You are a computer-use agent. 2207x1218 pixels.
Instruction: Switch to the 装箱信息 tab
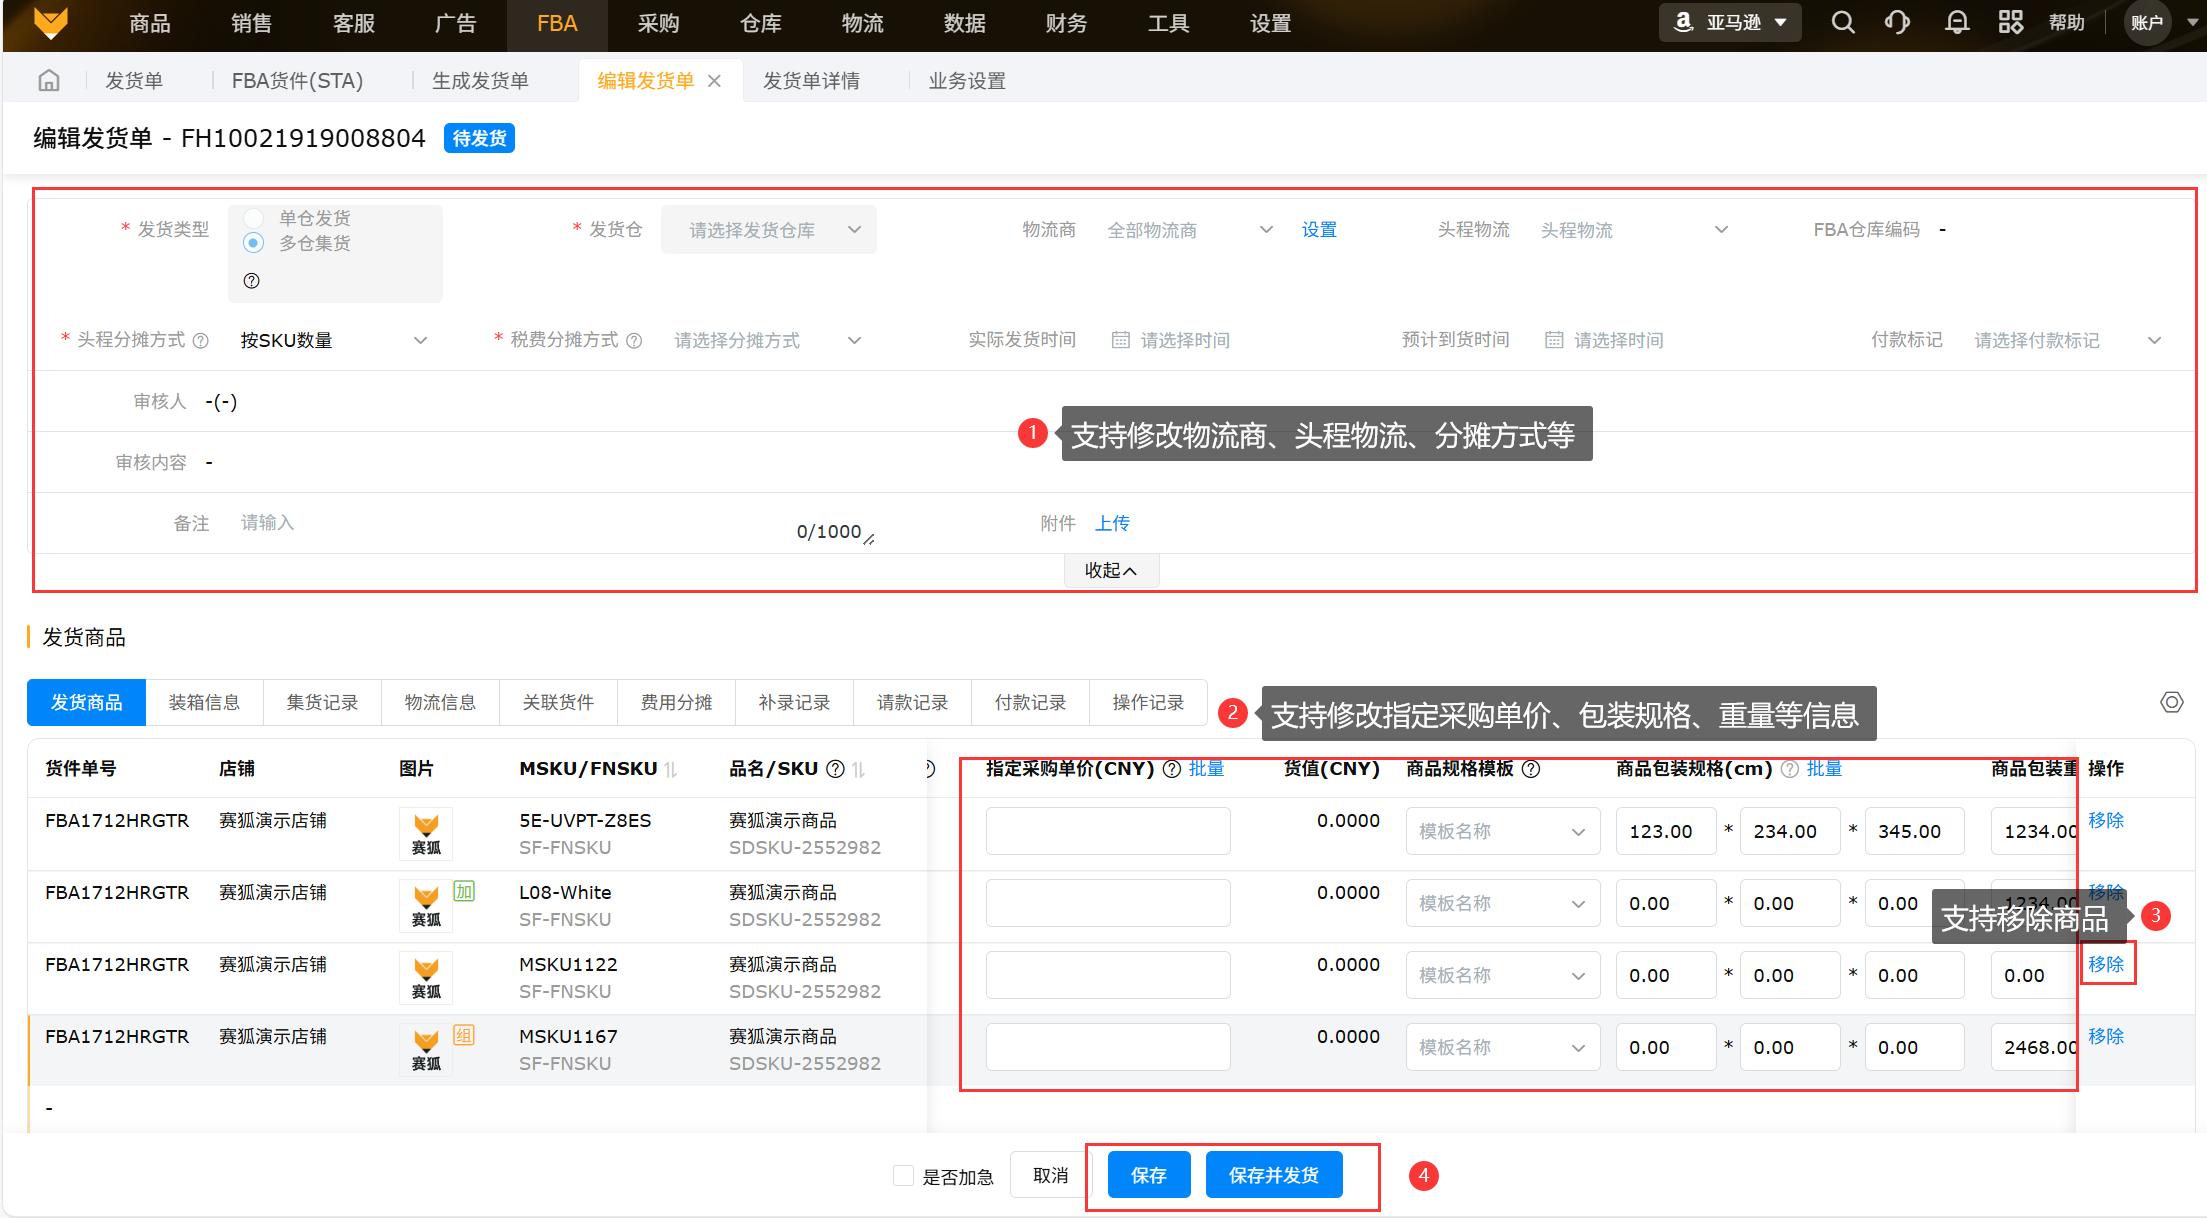tap(204, 702)
